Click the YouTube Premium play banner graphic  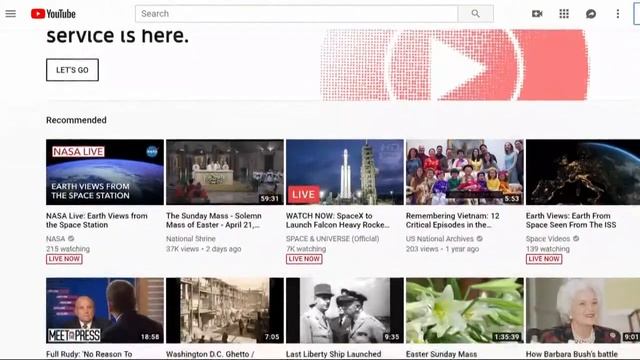coord(454,64)
